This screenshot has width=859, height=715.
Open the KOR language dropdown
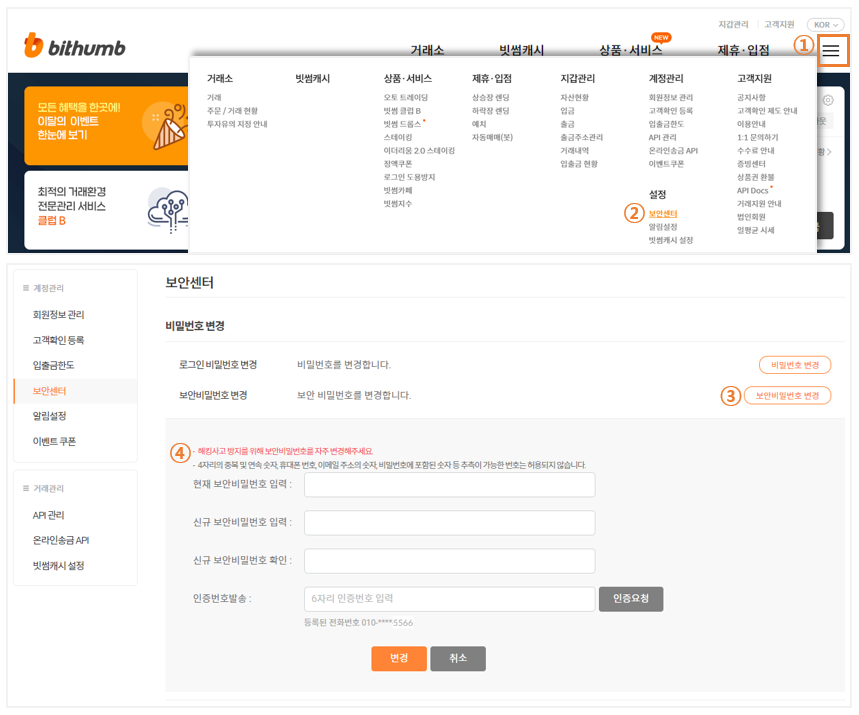(x=825, y=25)
